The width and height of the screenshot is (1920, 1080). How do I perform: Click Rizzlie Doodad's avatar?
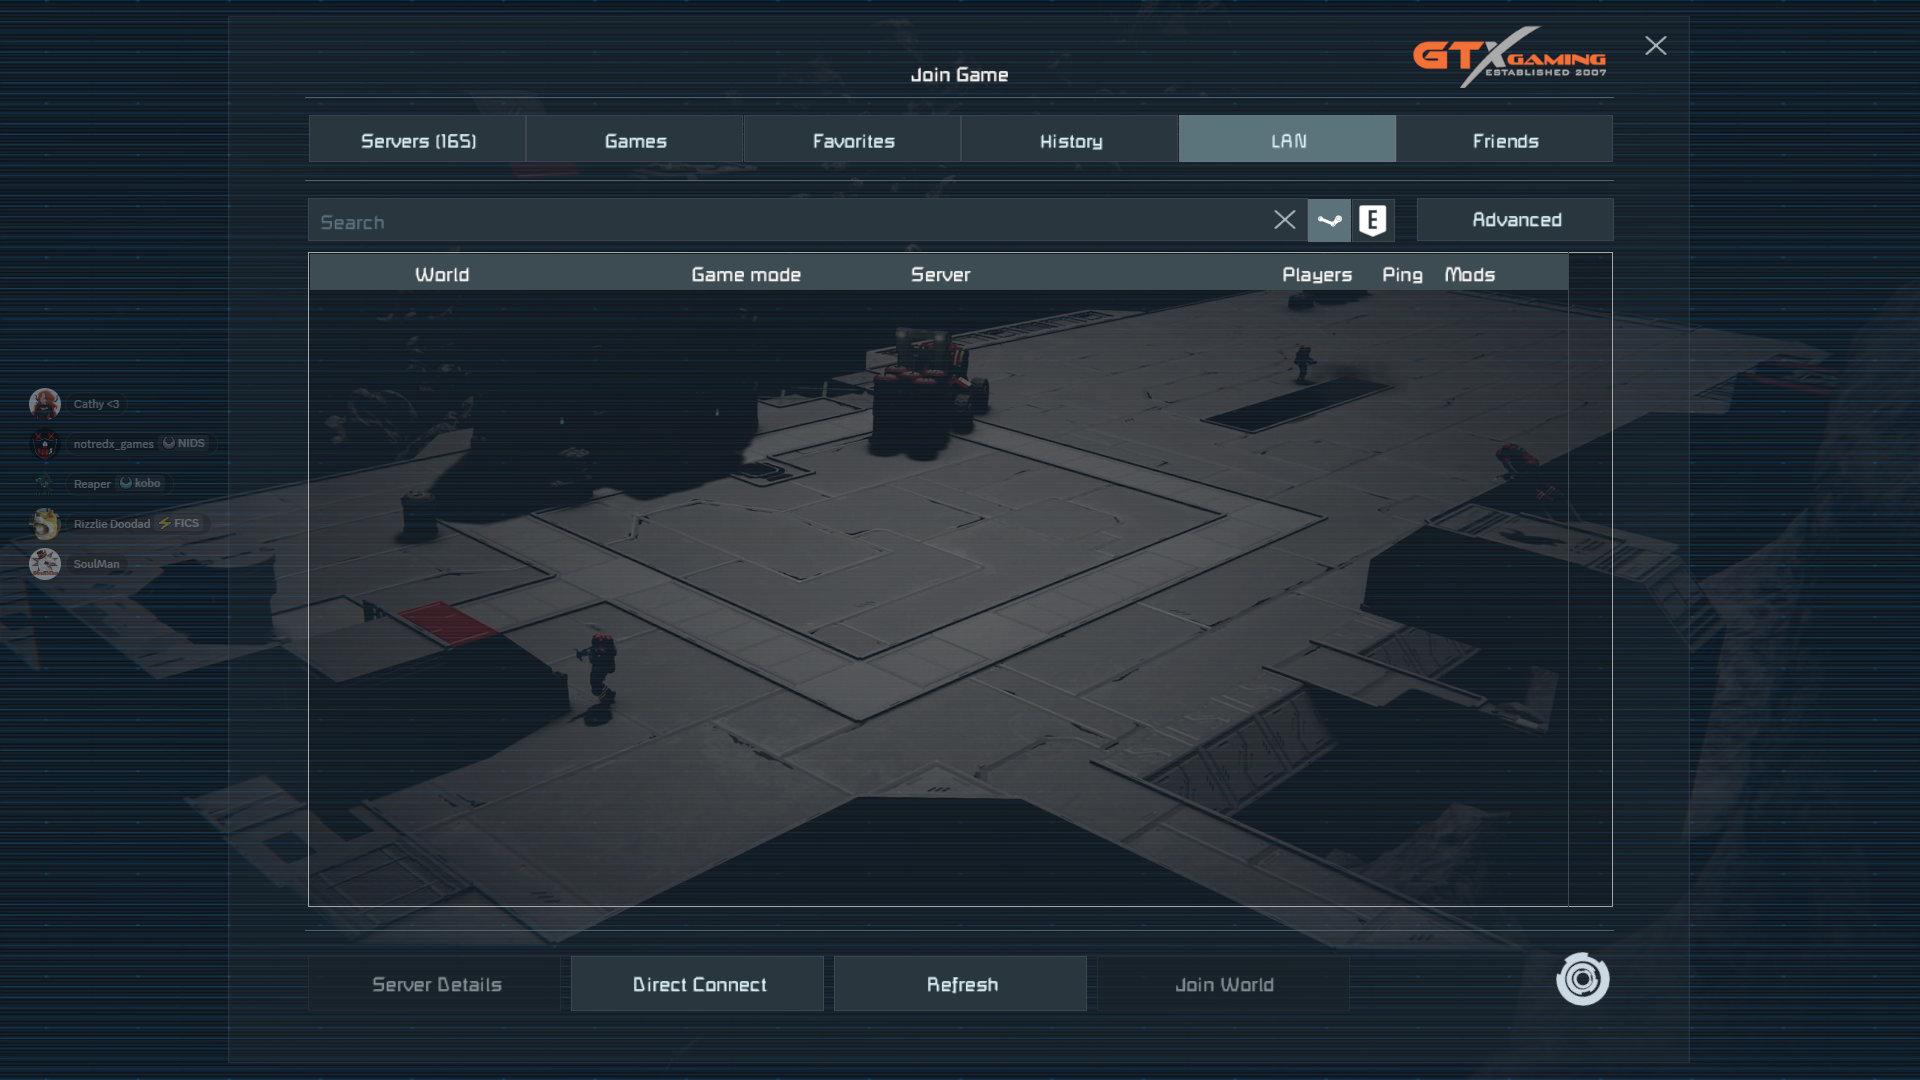click(x=45, y=523)
